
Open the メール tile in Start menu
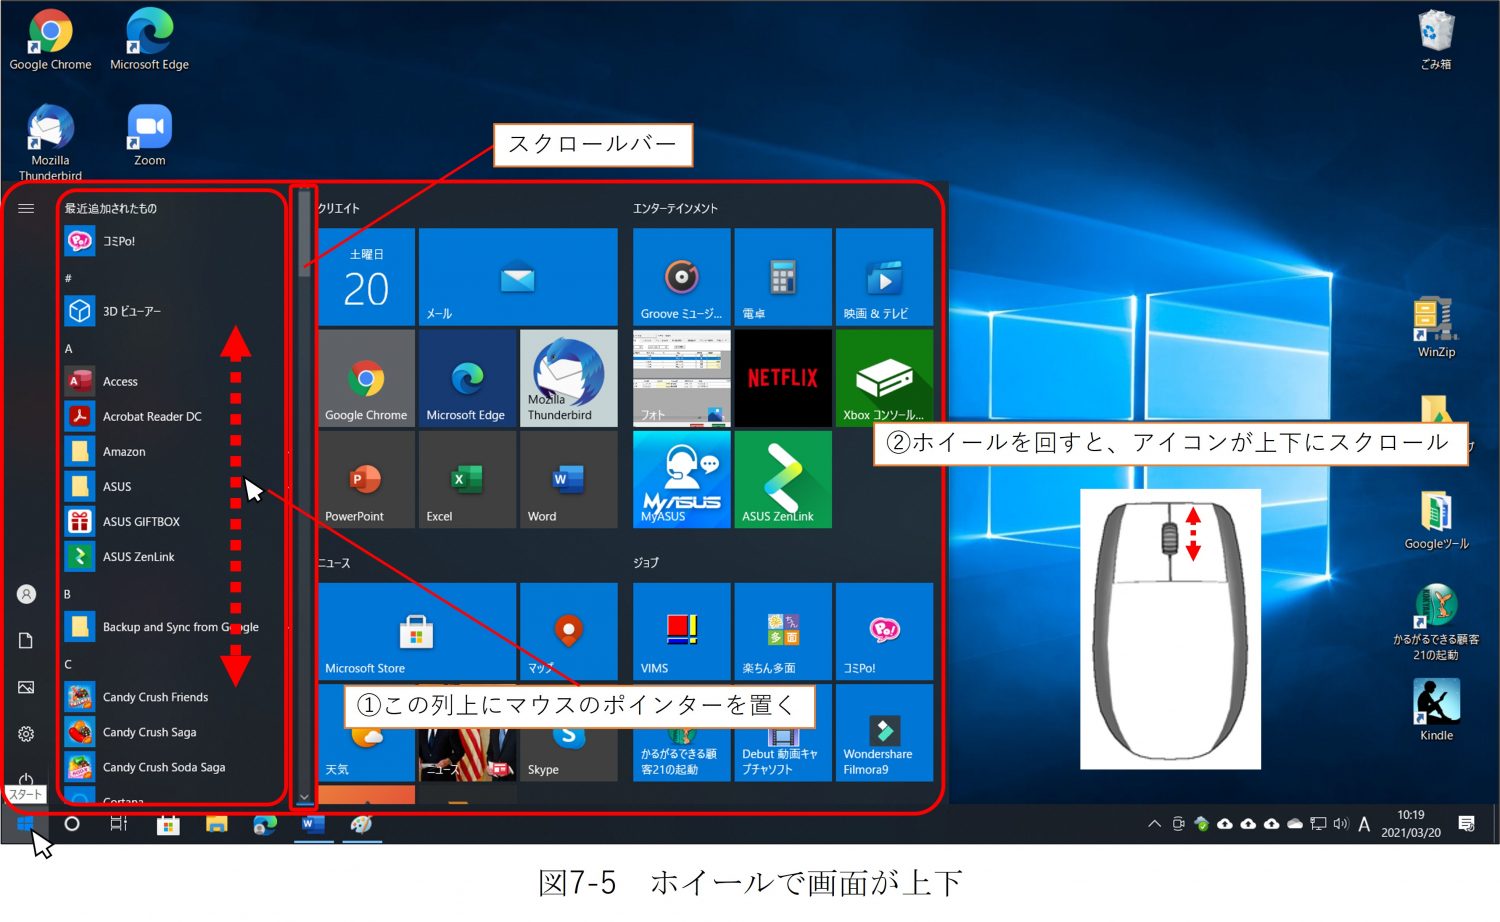tap(518, 276)
